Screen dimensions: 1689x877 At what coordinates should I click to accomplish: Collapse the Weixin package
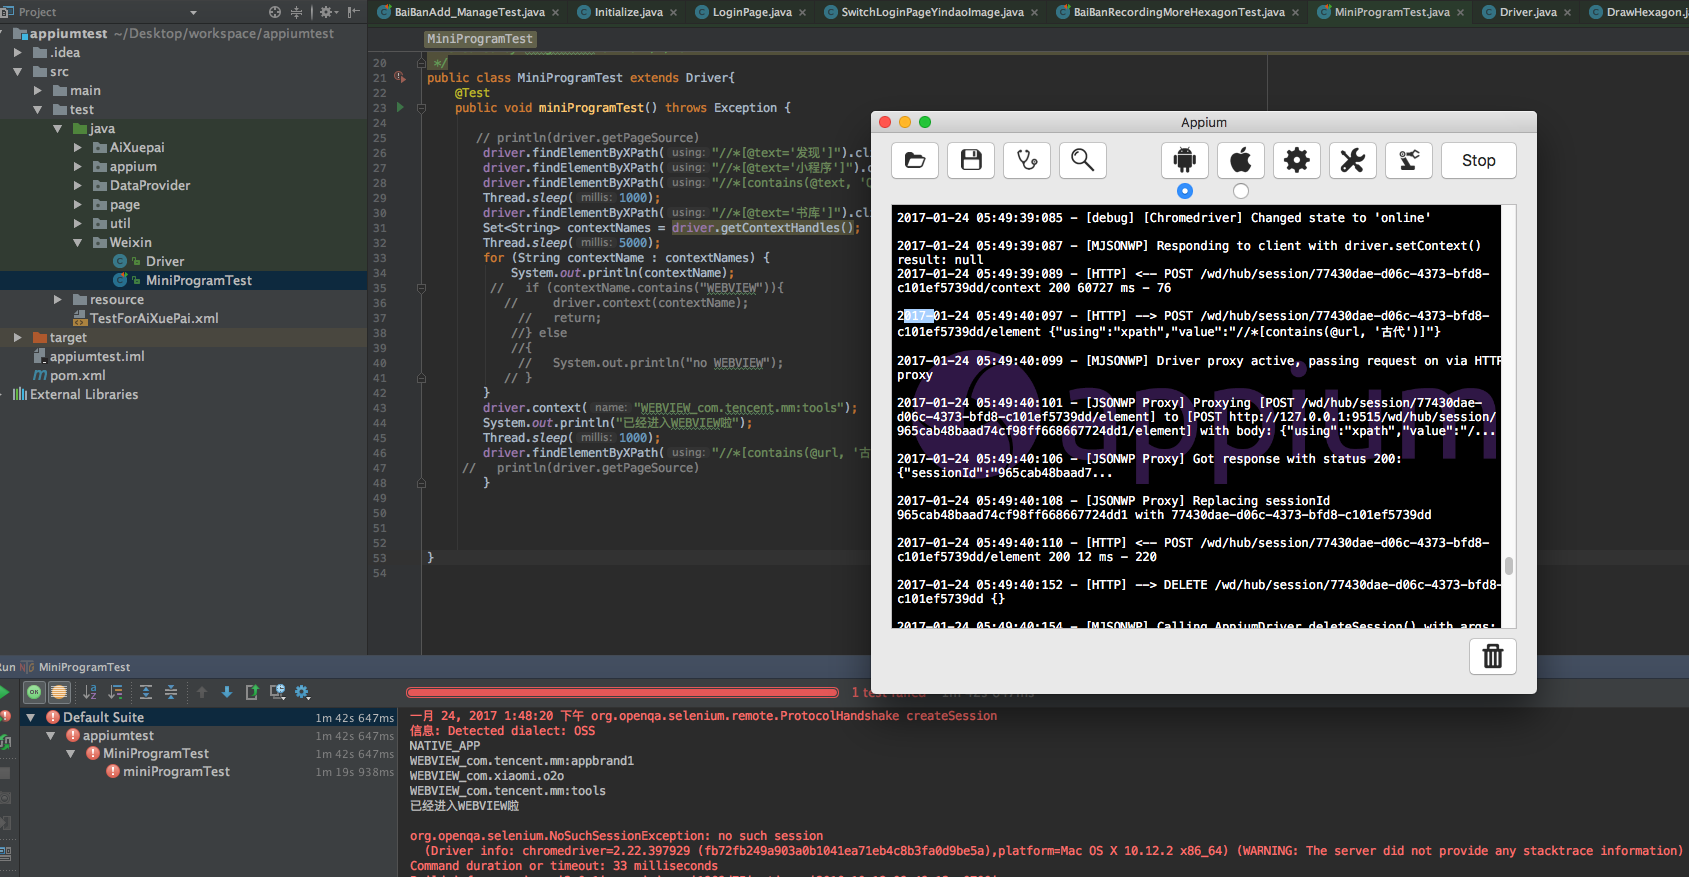point(78,242)
